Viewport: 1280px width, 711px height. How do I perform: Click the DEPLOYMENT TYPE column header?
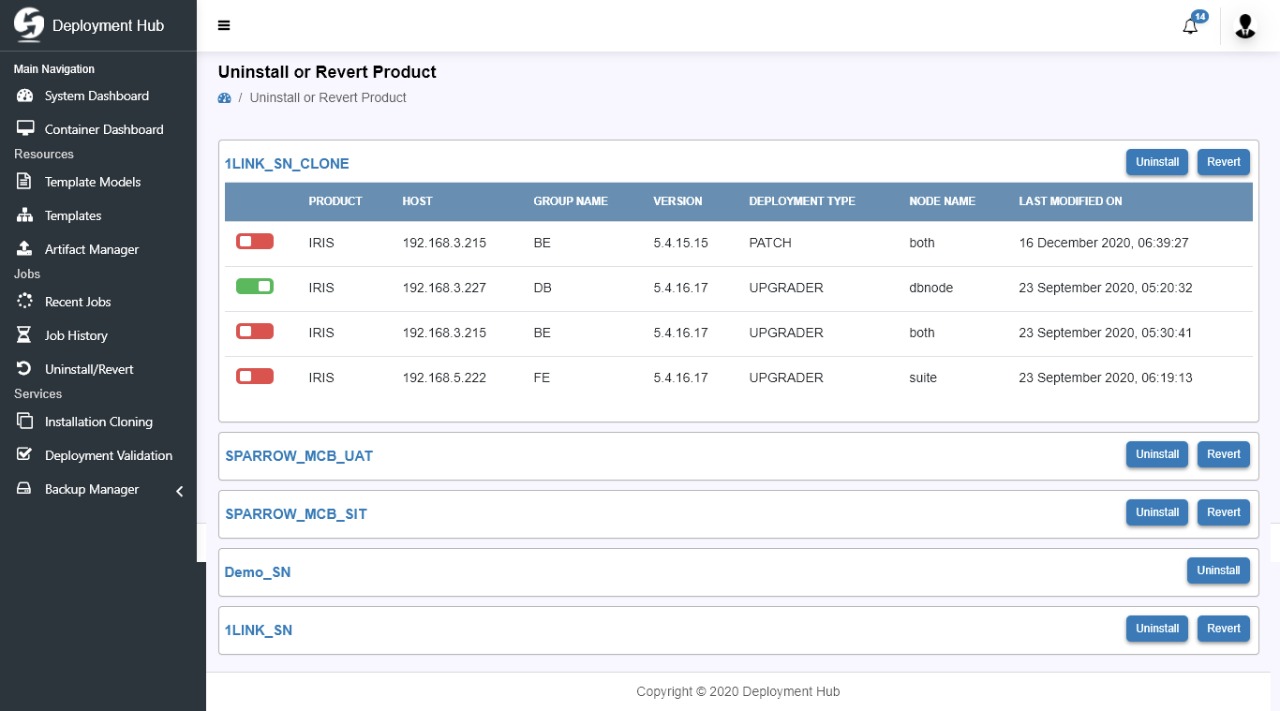tap(802, 201)
